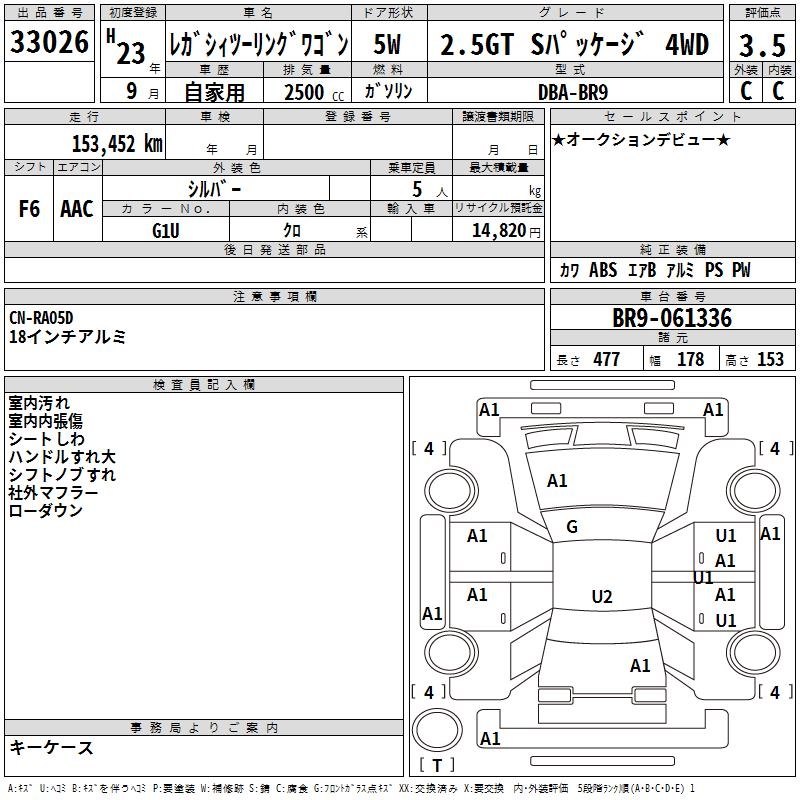Click the A1 scratch mark on the hood
Viewport: 800px width, 800px height.
click(x=557, y=481)
